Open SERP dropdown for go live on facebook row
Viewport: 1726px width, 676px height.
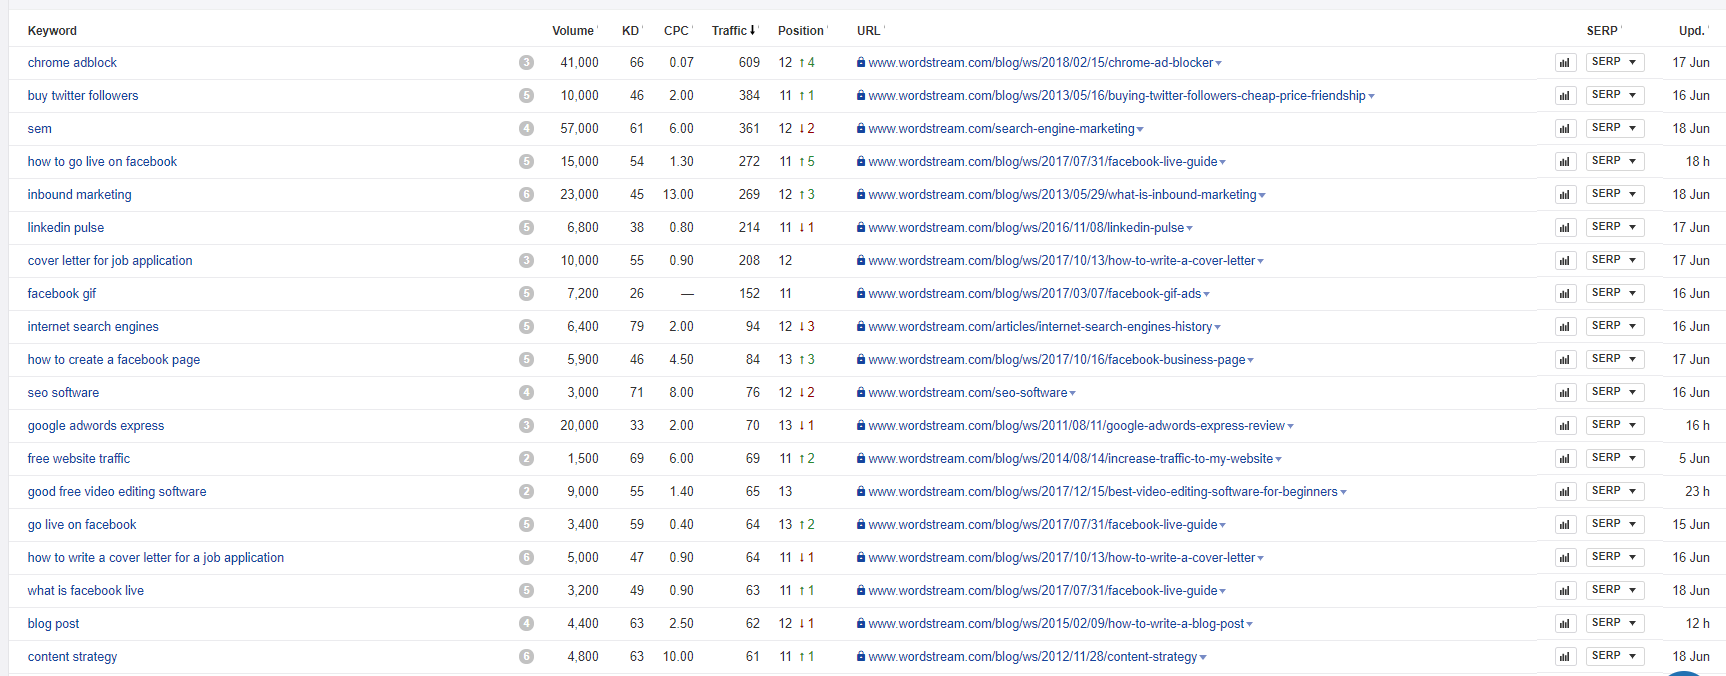pyautogui.click(x=1615, y=524)
